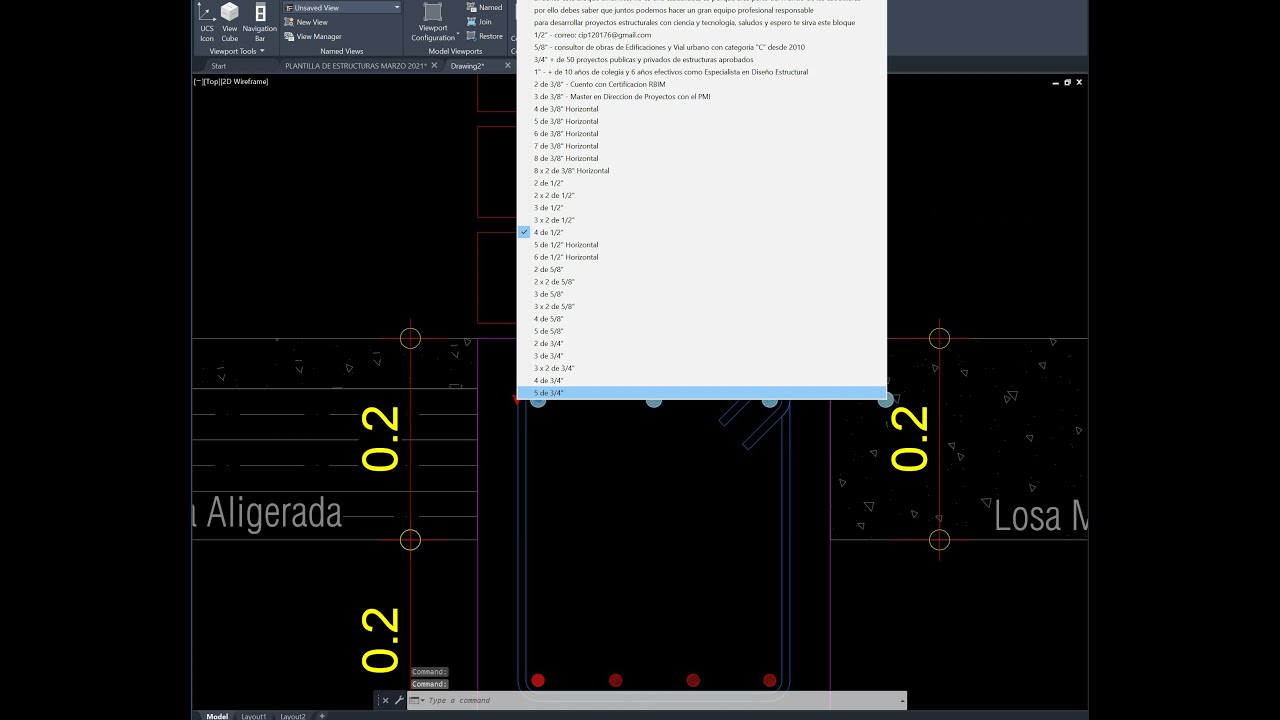The width and height of the screenshot is (1280, 720).
Task: Switch to the Start tab
Action: point(218,66)
